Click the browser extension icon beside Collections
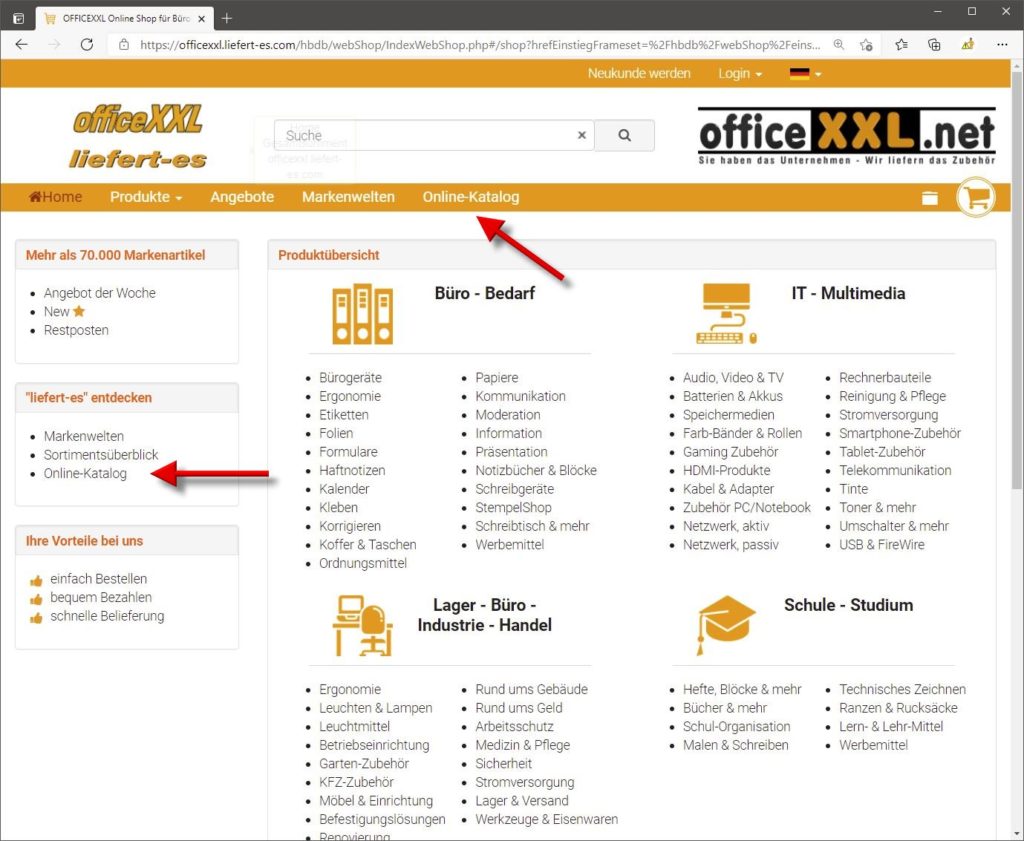The height and width of the screenshot is (841, 1024). (x=967, y=44)
